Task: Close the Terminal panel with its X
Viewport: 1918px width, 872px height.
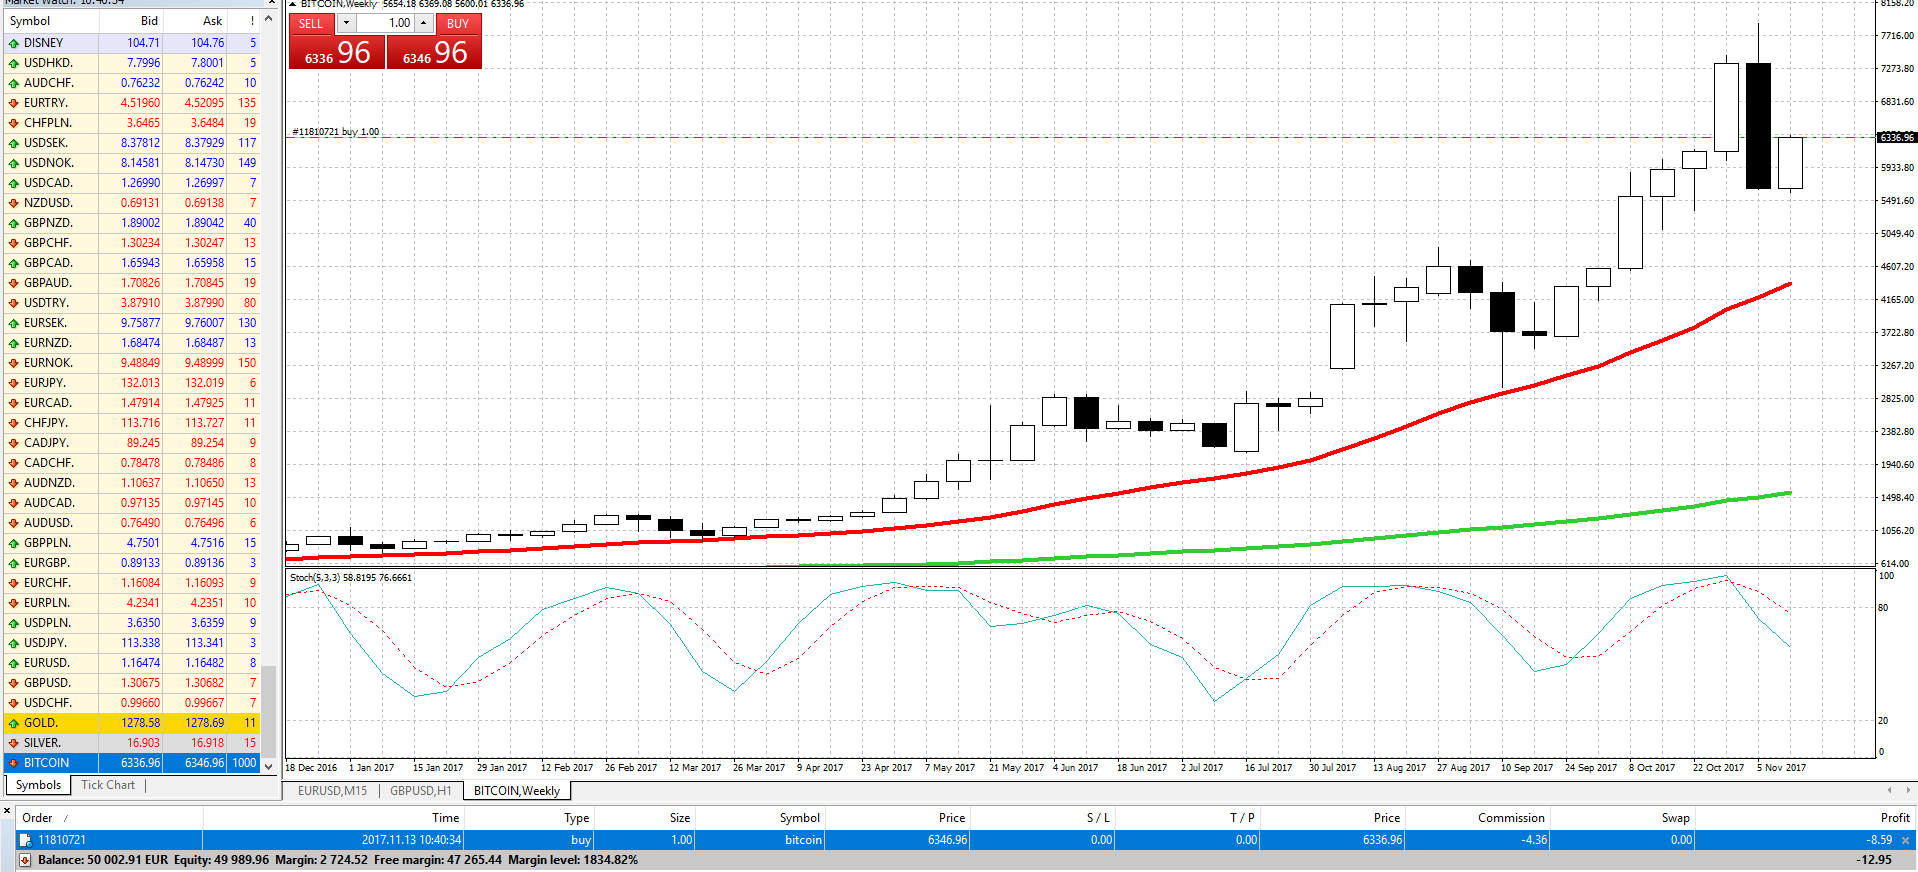Action: tap(7, 811)
